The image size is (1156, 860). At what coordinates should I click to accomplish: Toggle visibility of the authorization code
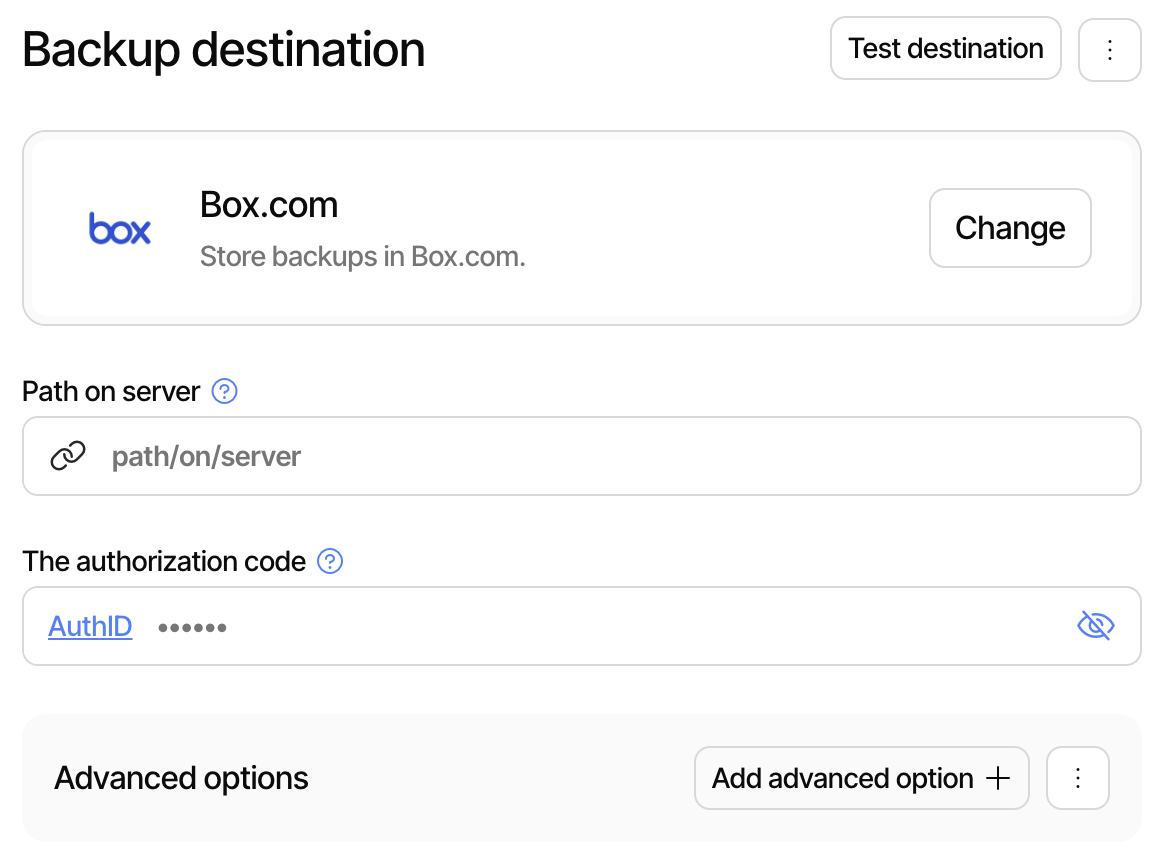coord(1096,625)
